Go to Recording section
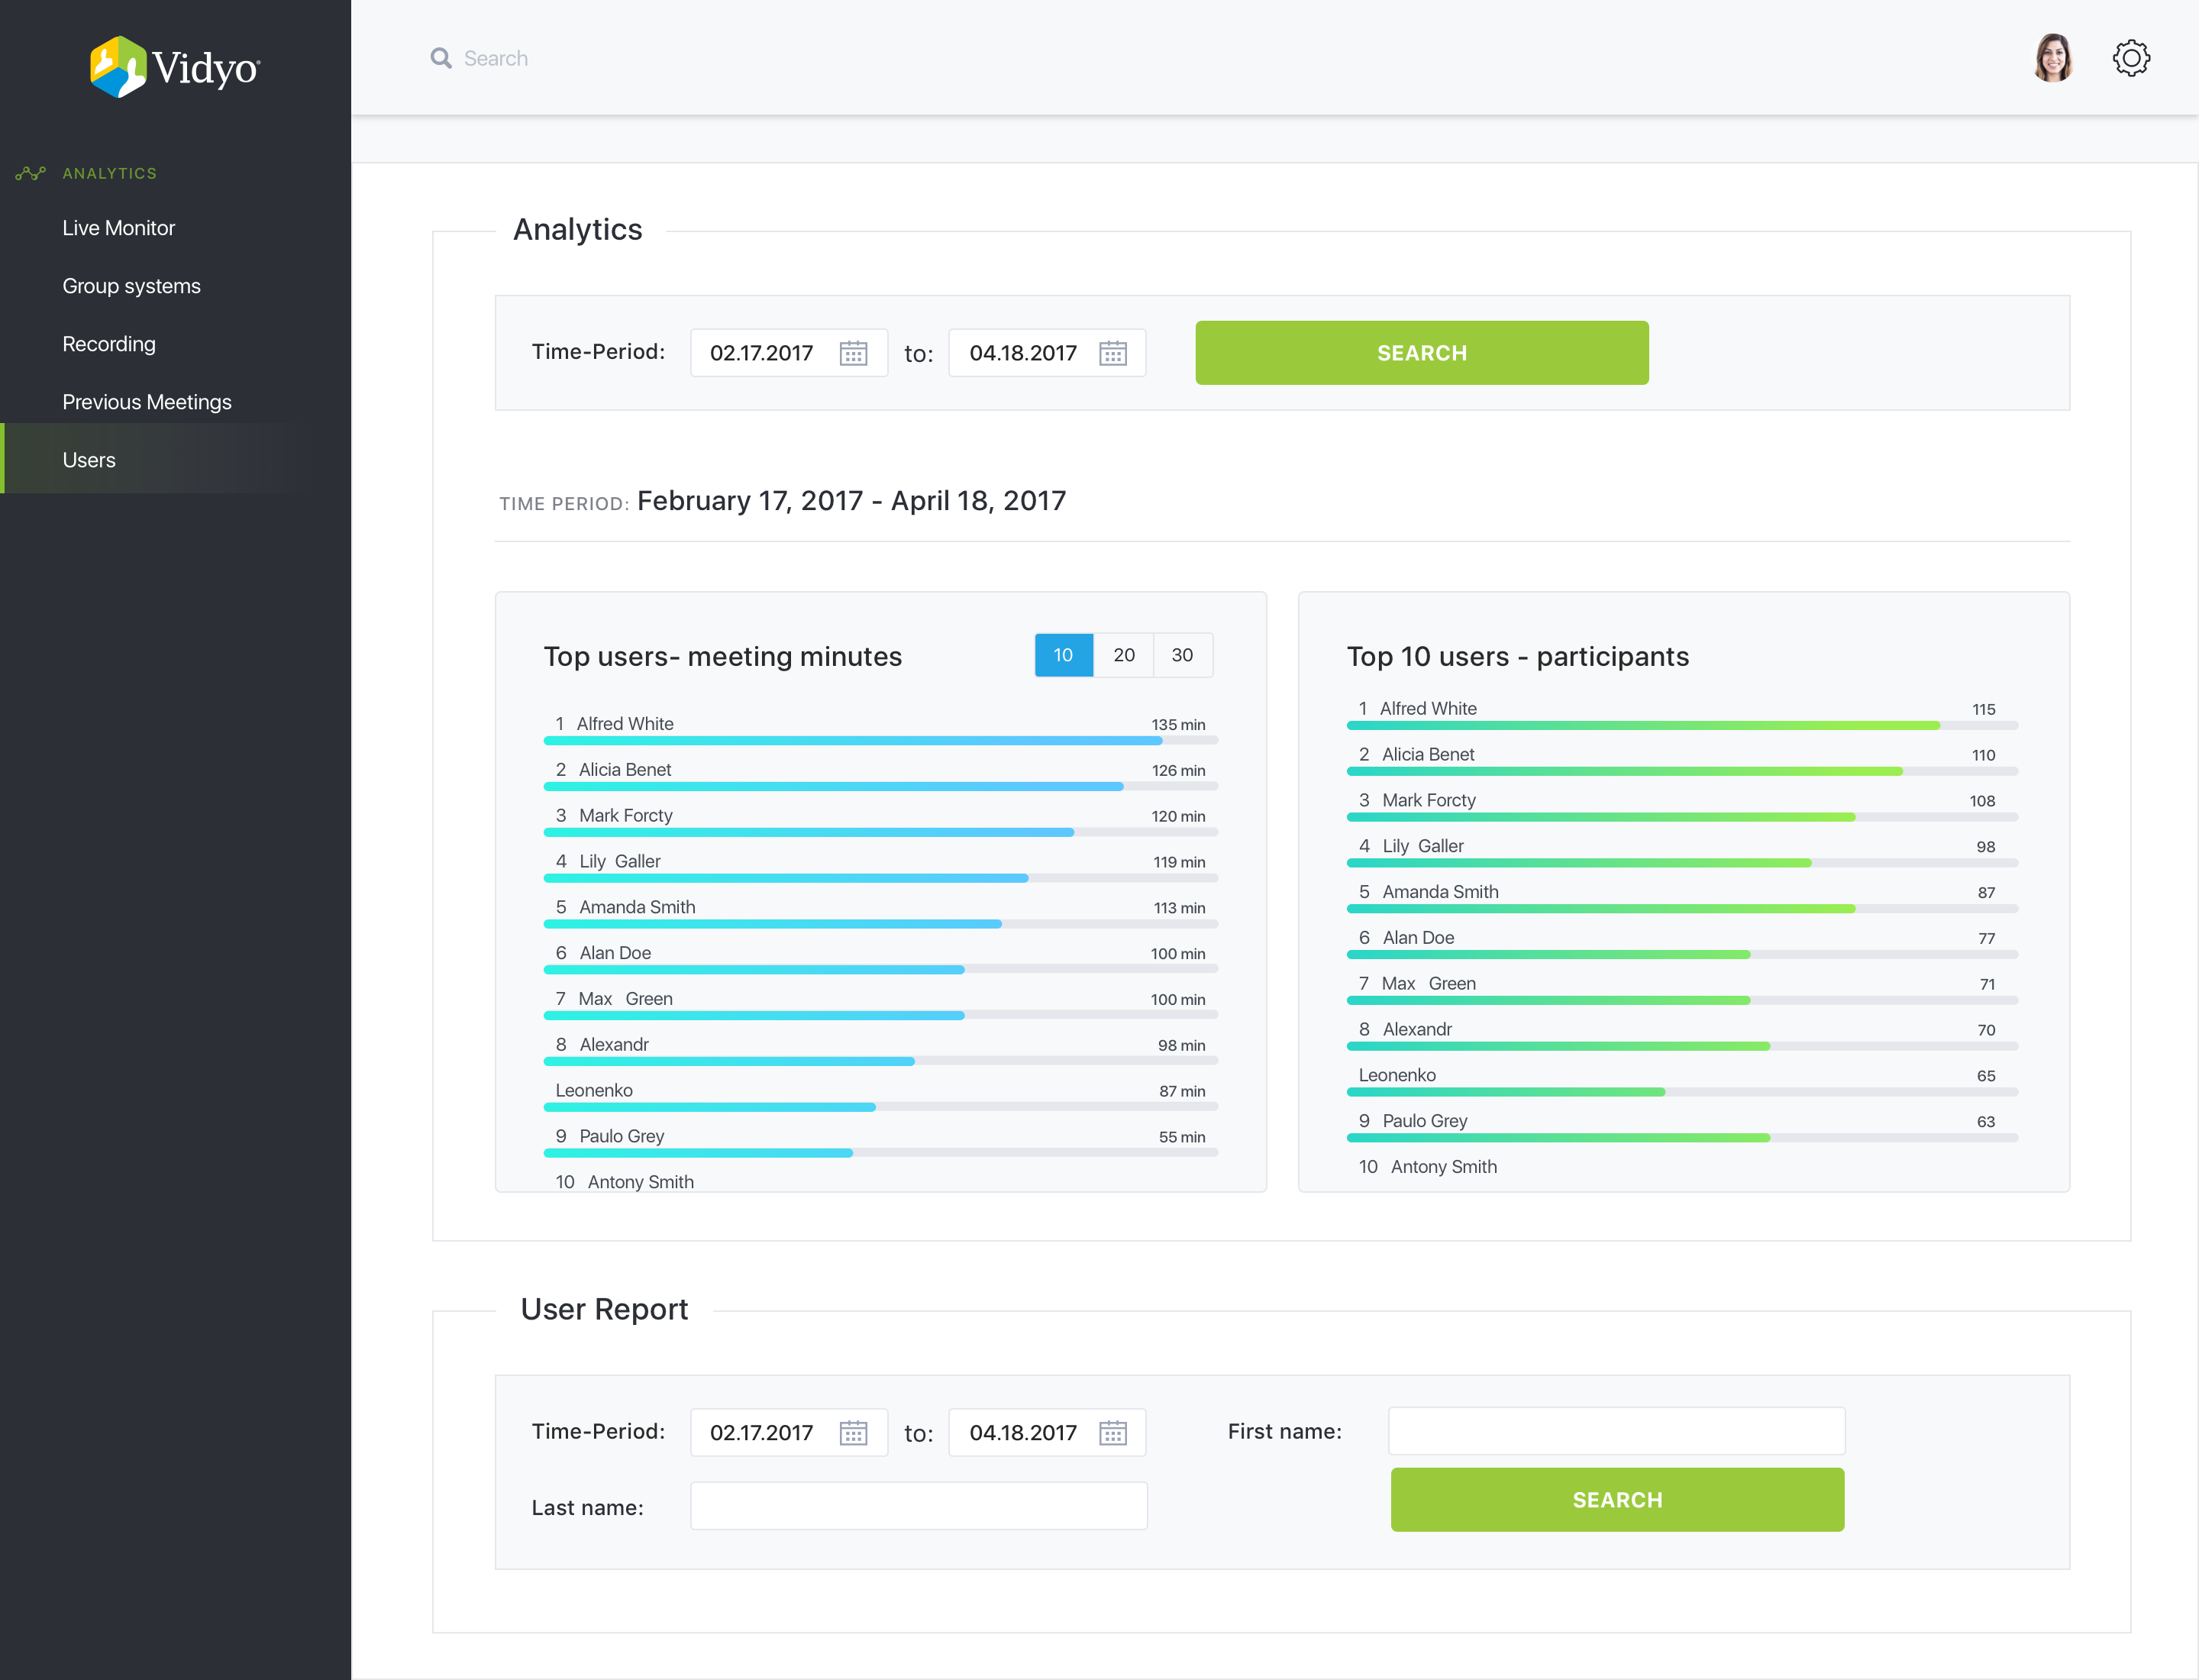The height and width of the screenshot is (1680, 2199). 109,344
